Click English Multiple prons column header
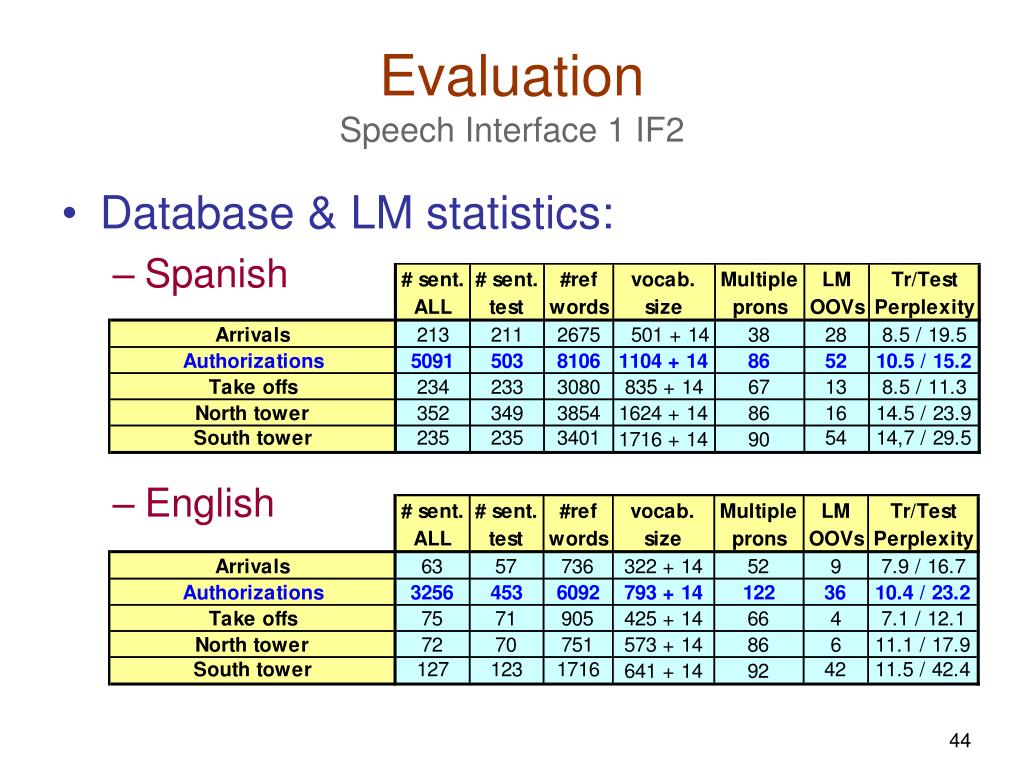The width and height of the screenshot is (1024, 768). click(x=758, y=524)
